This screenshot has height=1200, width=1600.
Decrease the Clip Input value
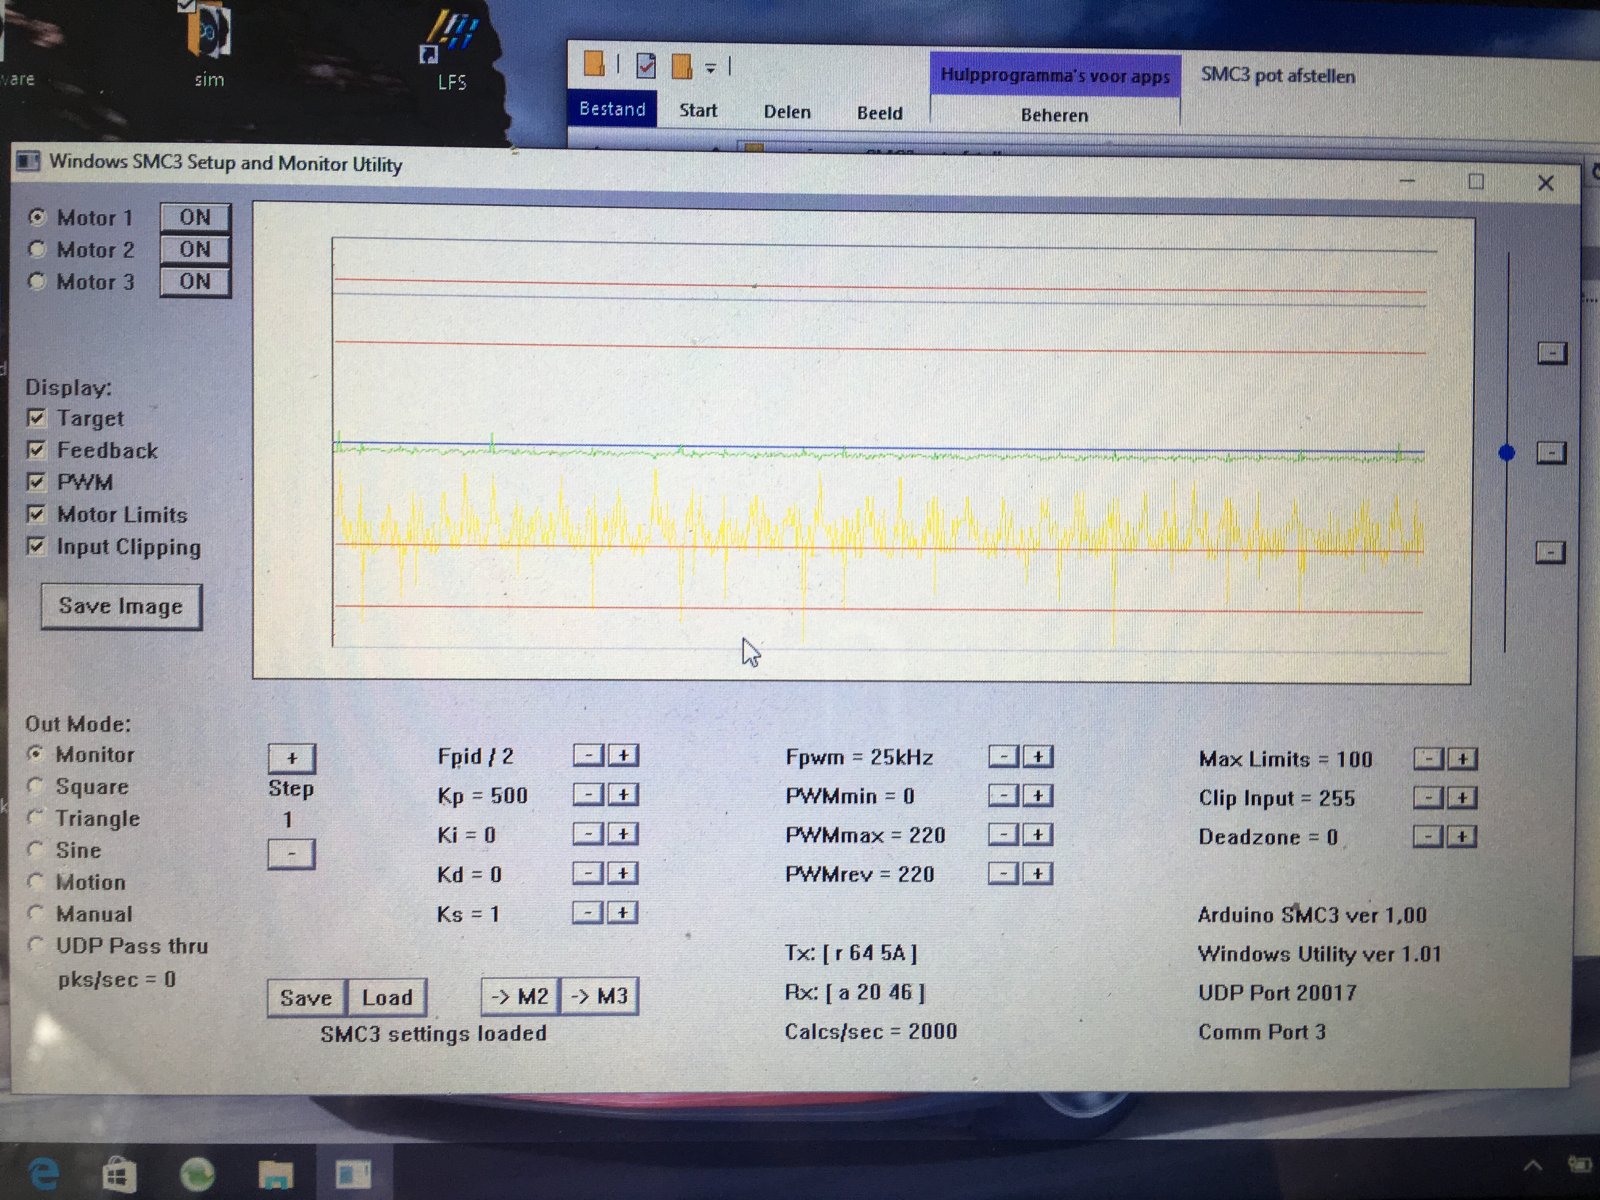point(1428,797)
